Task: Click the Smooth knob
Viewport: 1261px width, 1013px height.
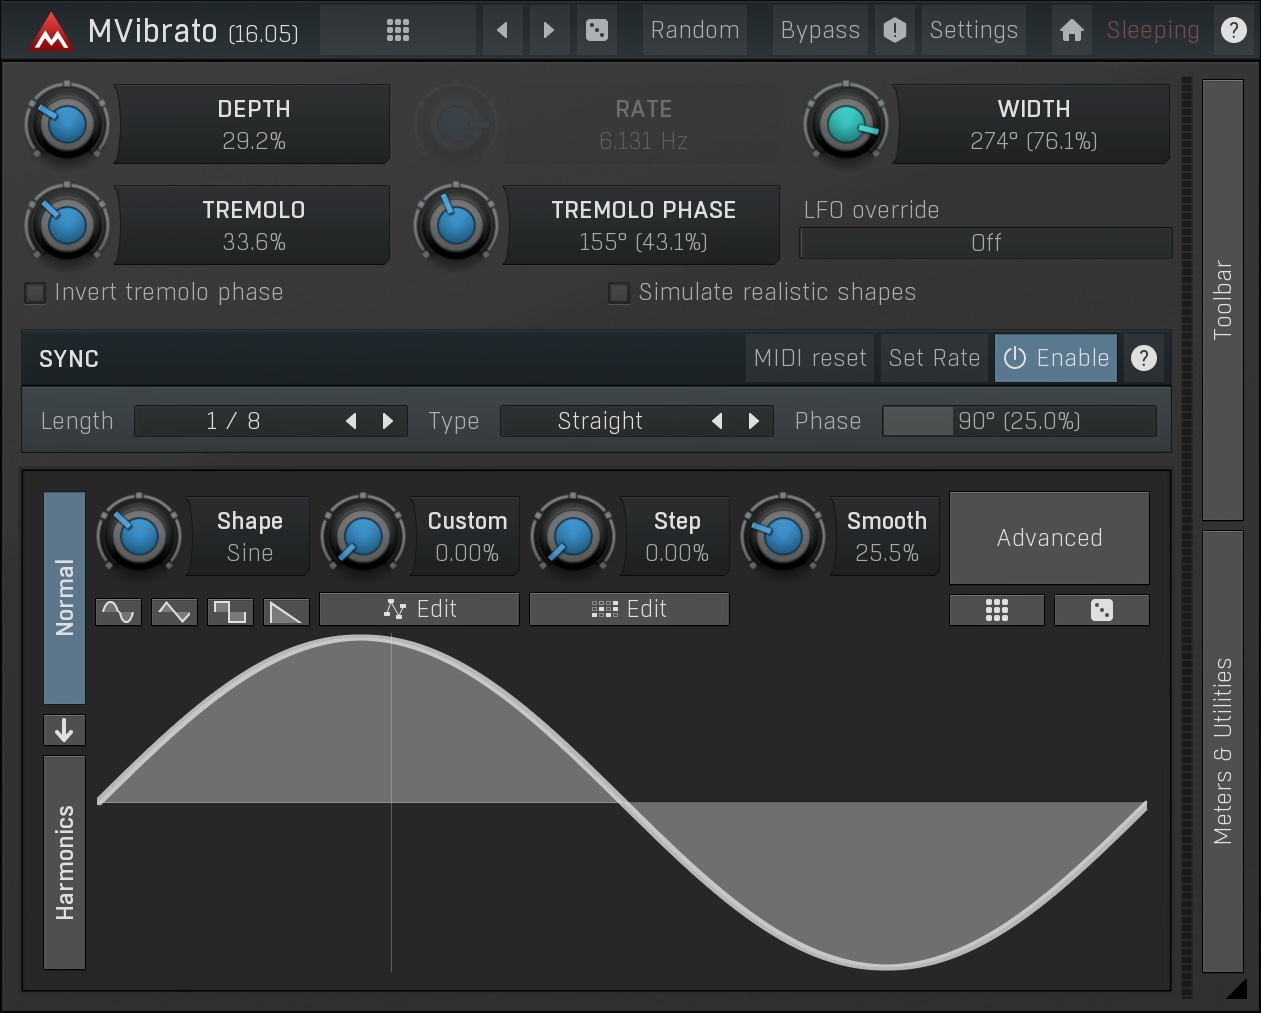Action: 783,536
